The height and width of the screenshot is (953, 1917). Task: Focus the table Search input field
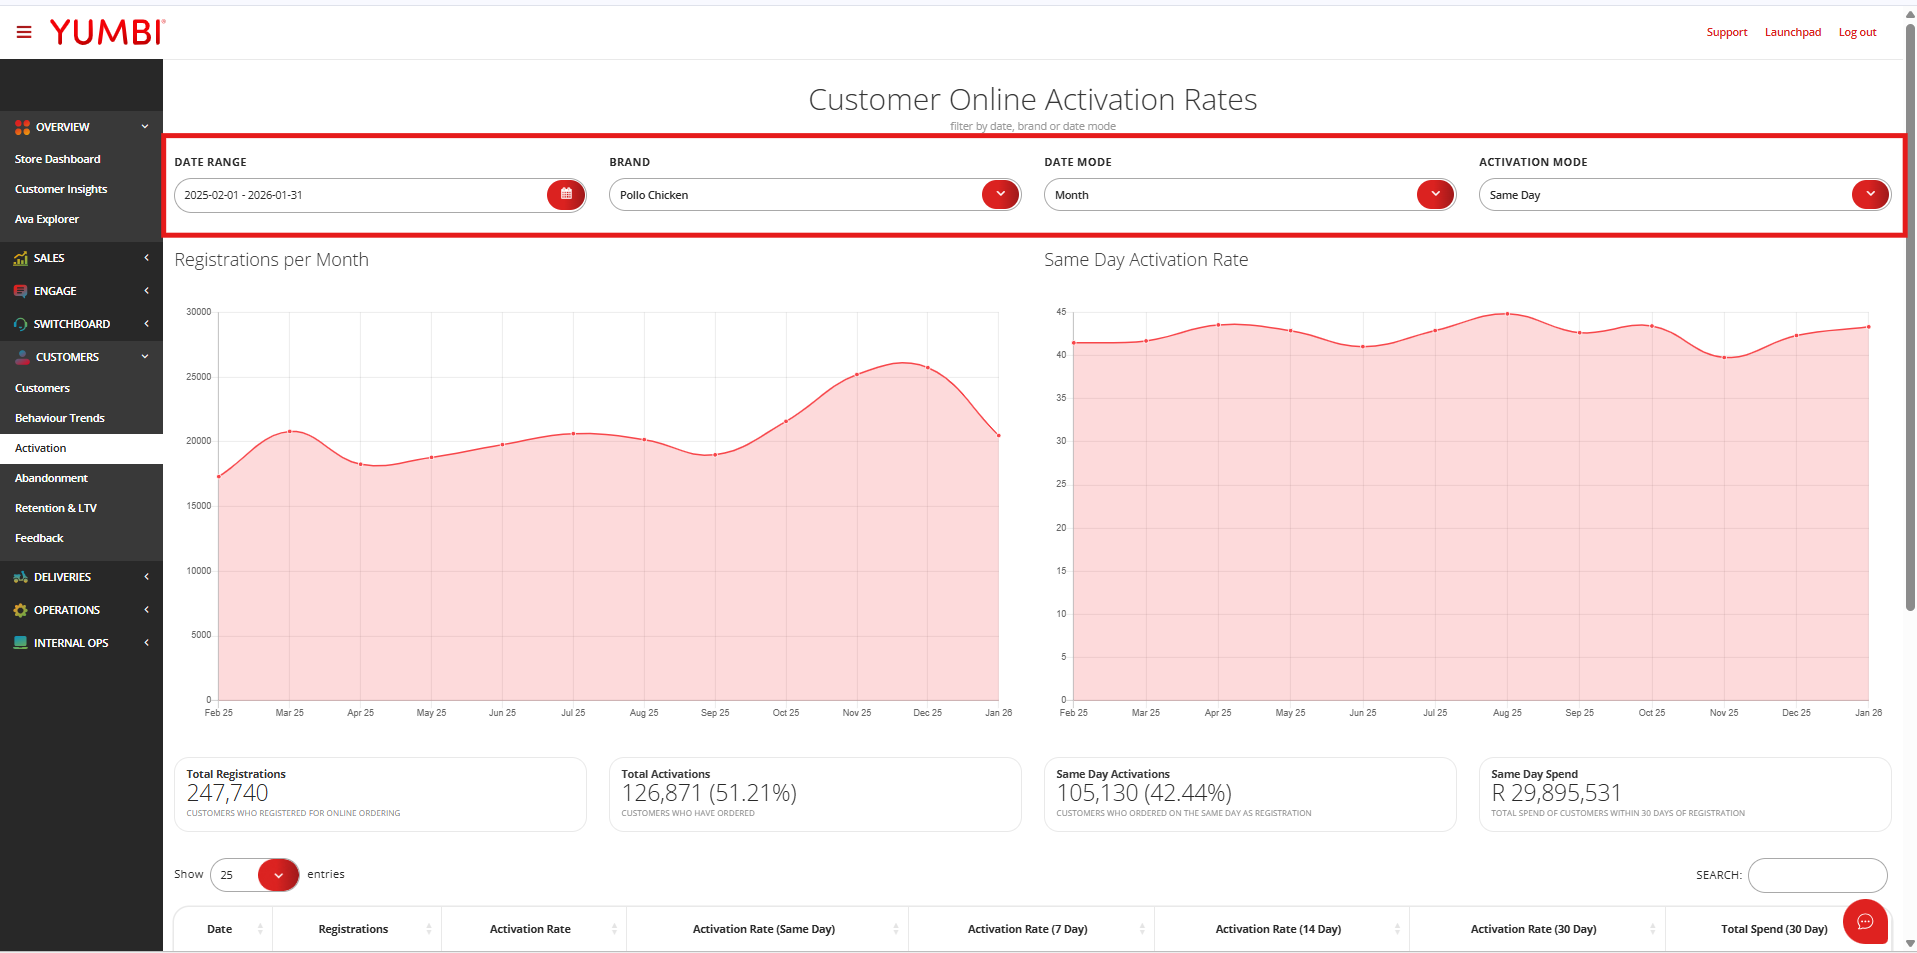[1817, 875]
